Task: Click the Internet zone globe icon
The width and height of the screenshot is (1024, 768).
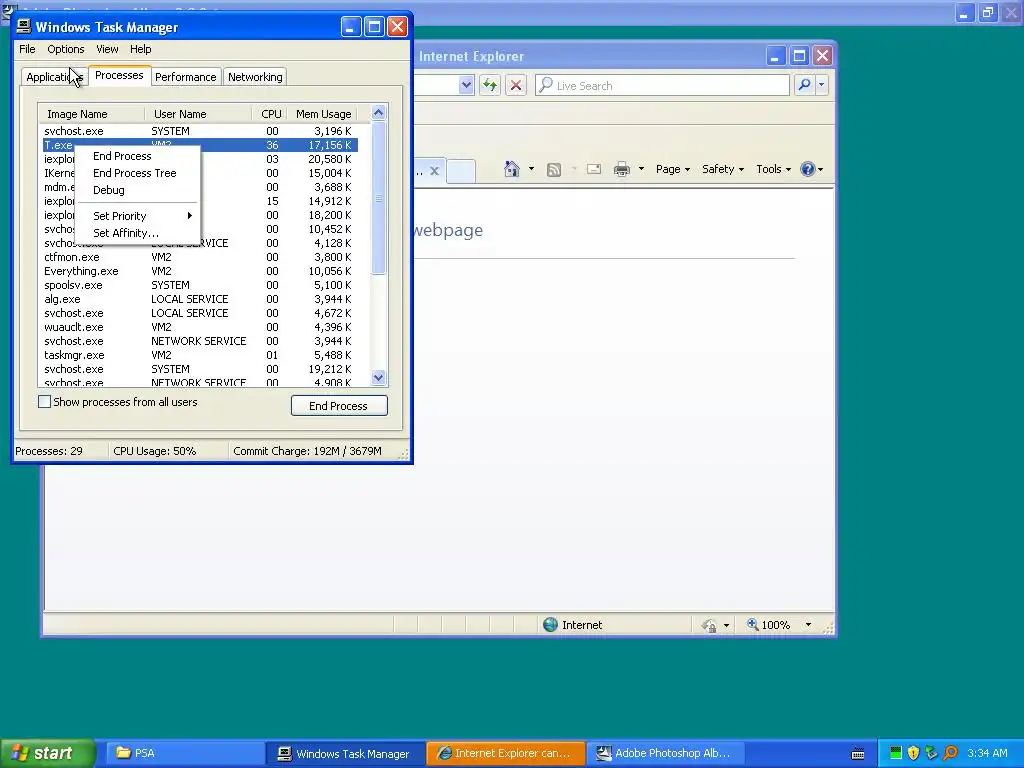Action: coord(551,624)
